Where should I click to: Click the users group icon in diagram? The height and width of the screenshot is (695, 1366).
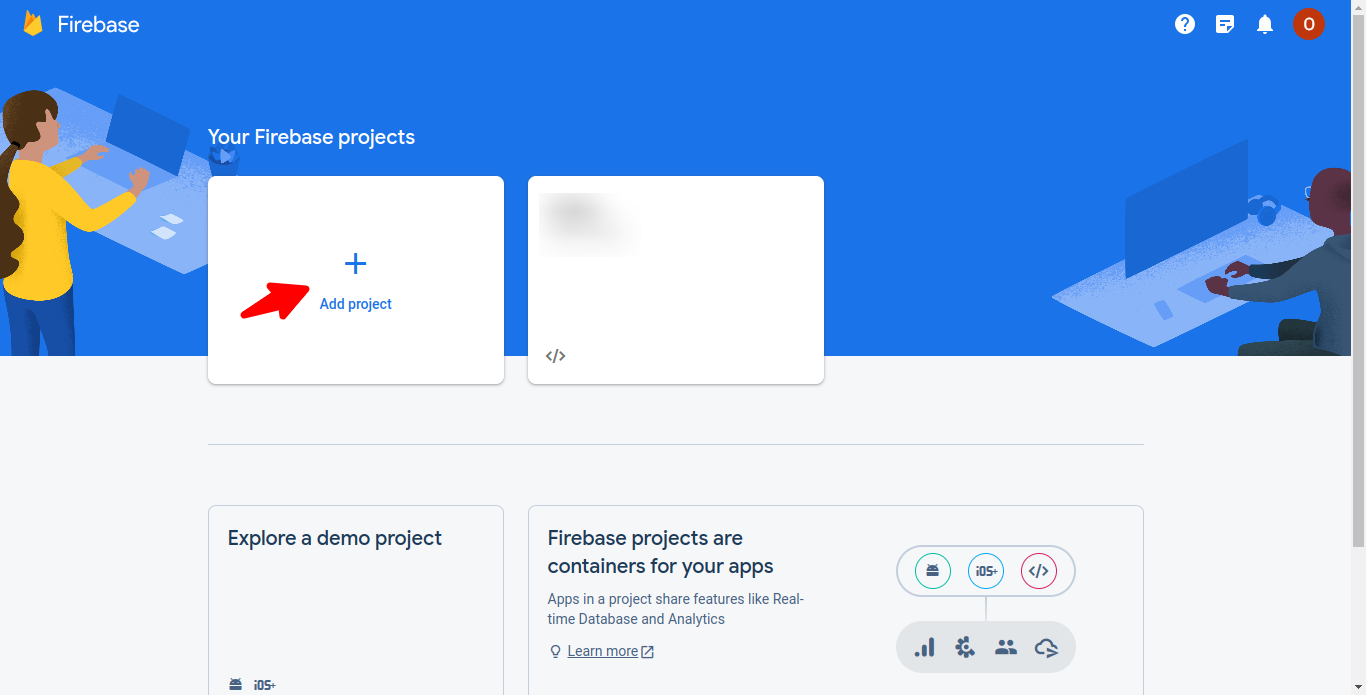(x=1006, y=648)
